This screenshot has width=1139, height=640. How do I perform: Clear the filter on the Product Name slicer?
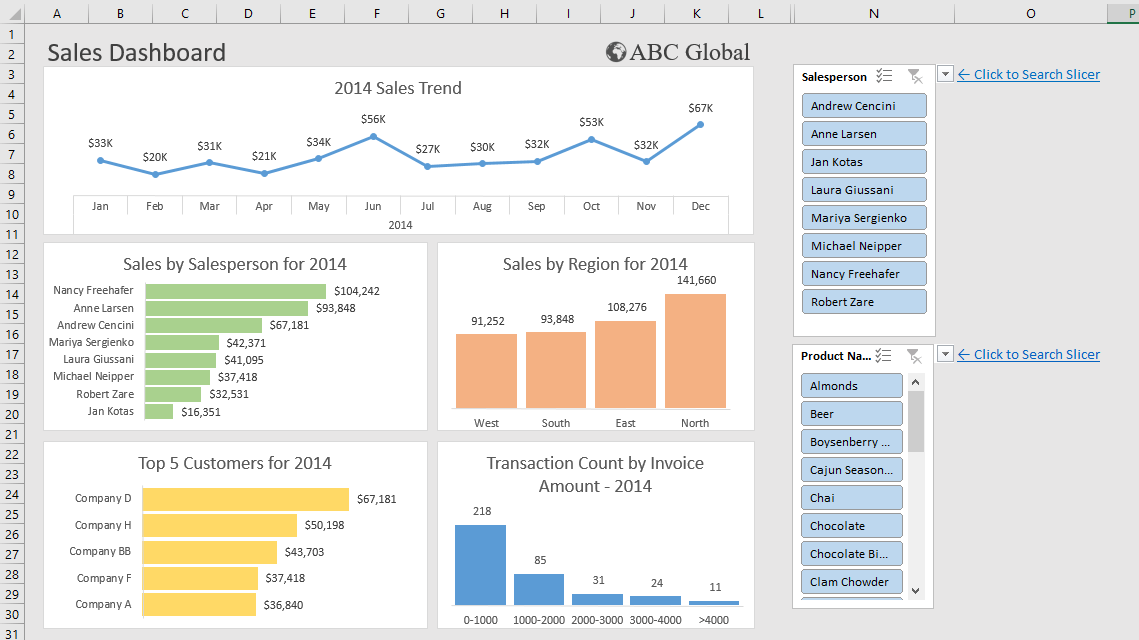click(x=914, y=355)
